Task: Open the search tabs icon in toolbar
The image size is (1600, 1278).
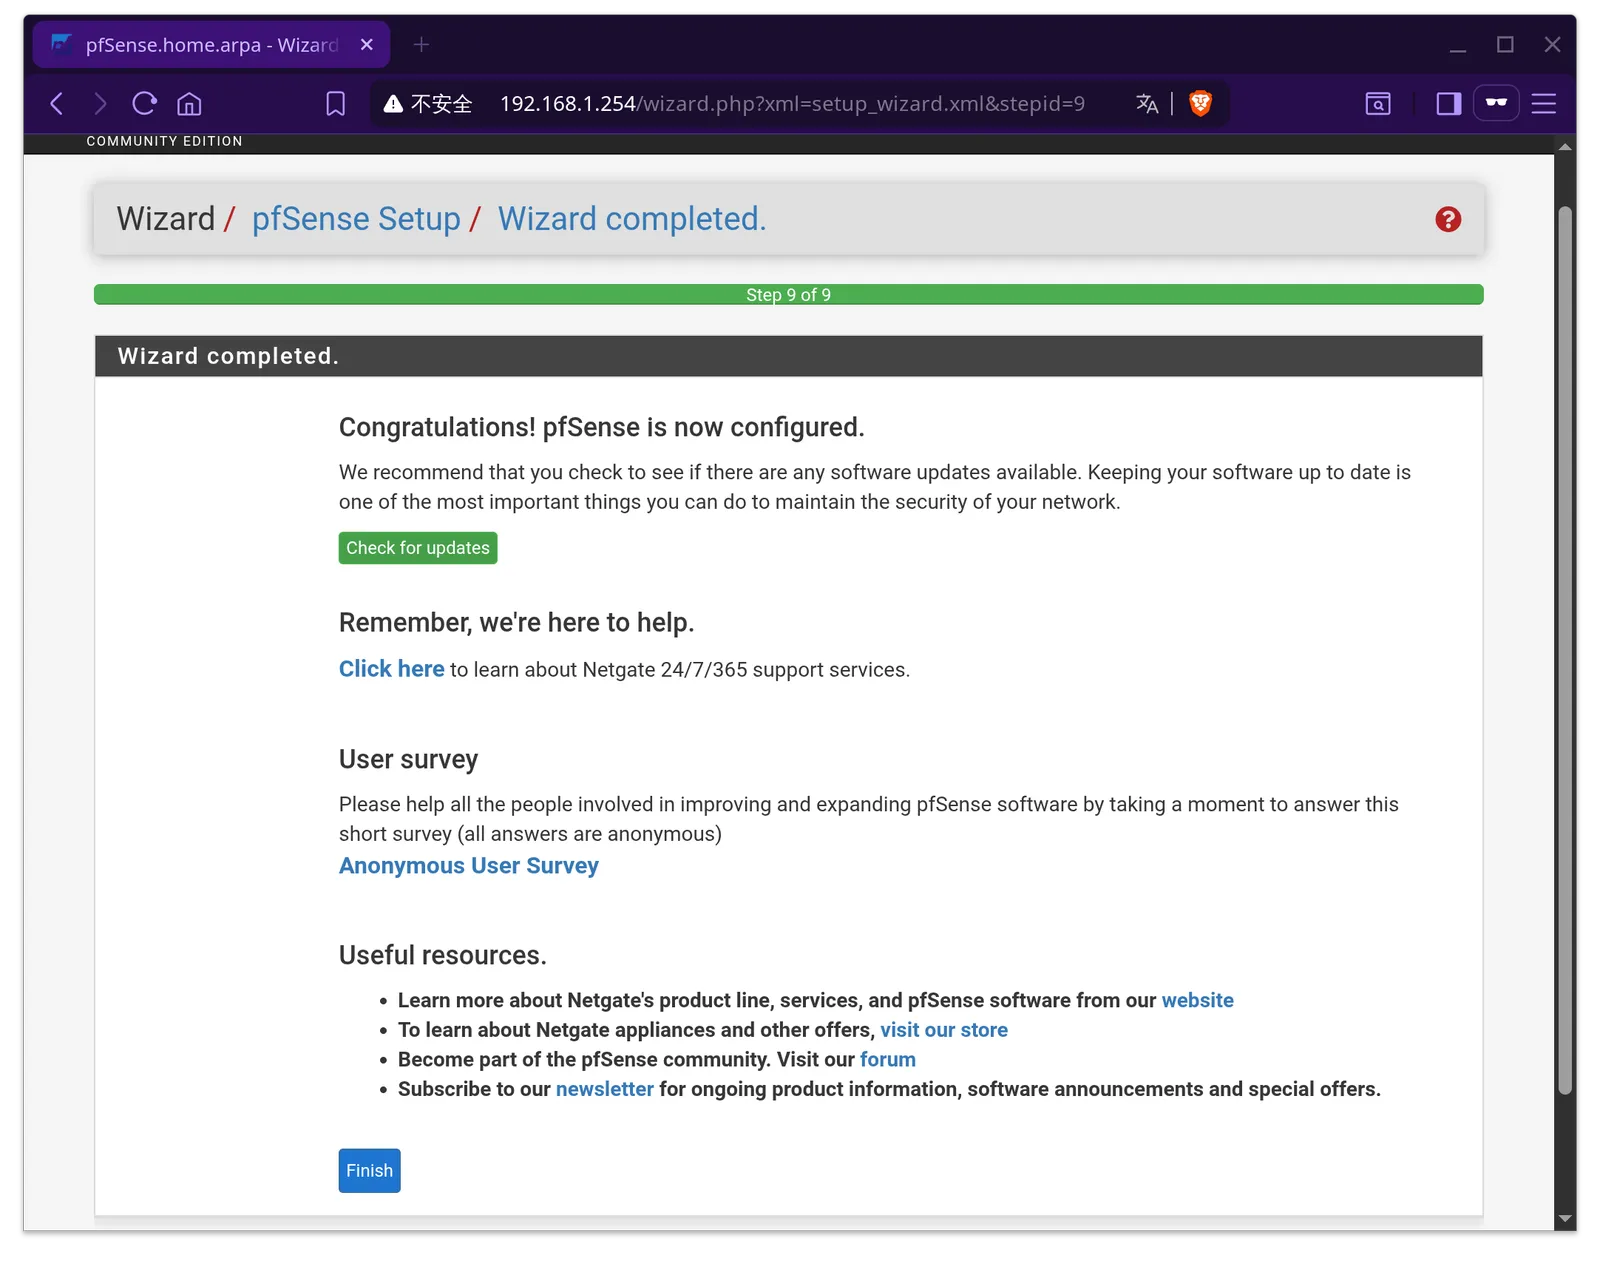Action: [1378, 103]
